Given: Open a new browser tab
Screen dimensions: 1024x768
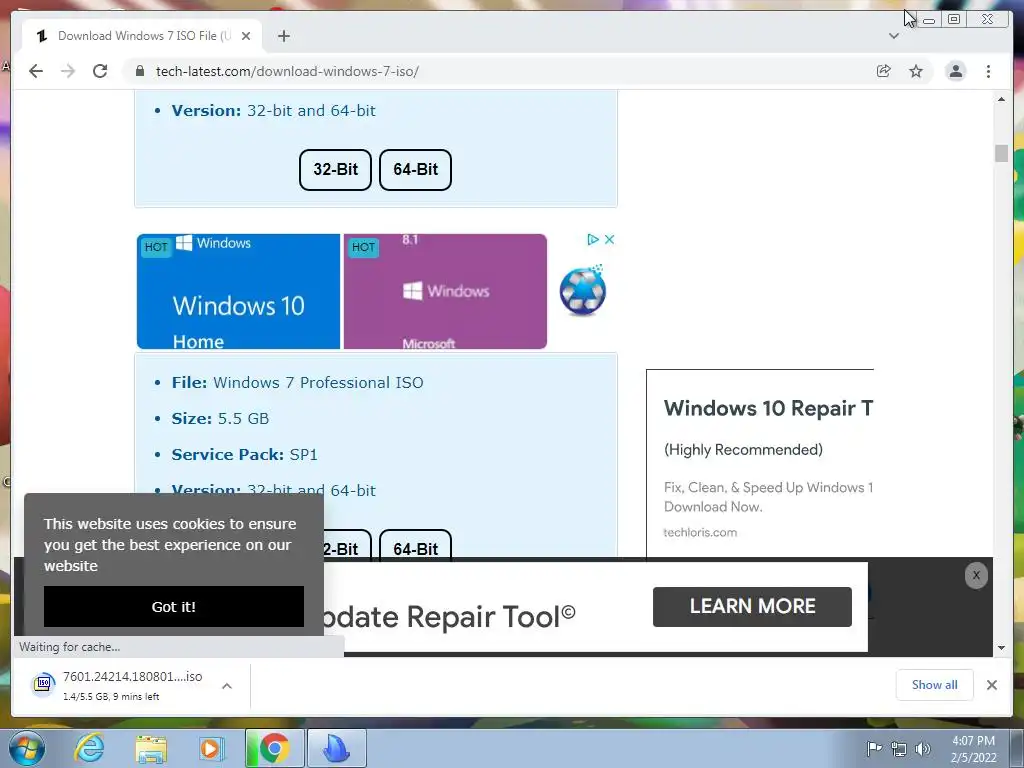Looking at the screenshot, I should [283, 36].
